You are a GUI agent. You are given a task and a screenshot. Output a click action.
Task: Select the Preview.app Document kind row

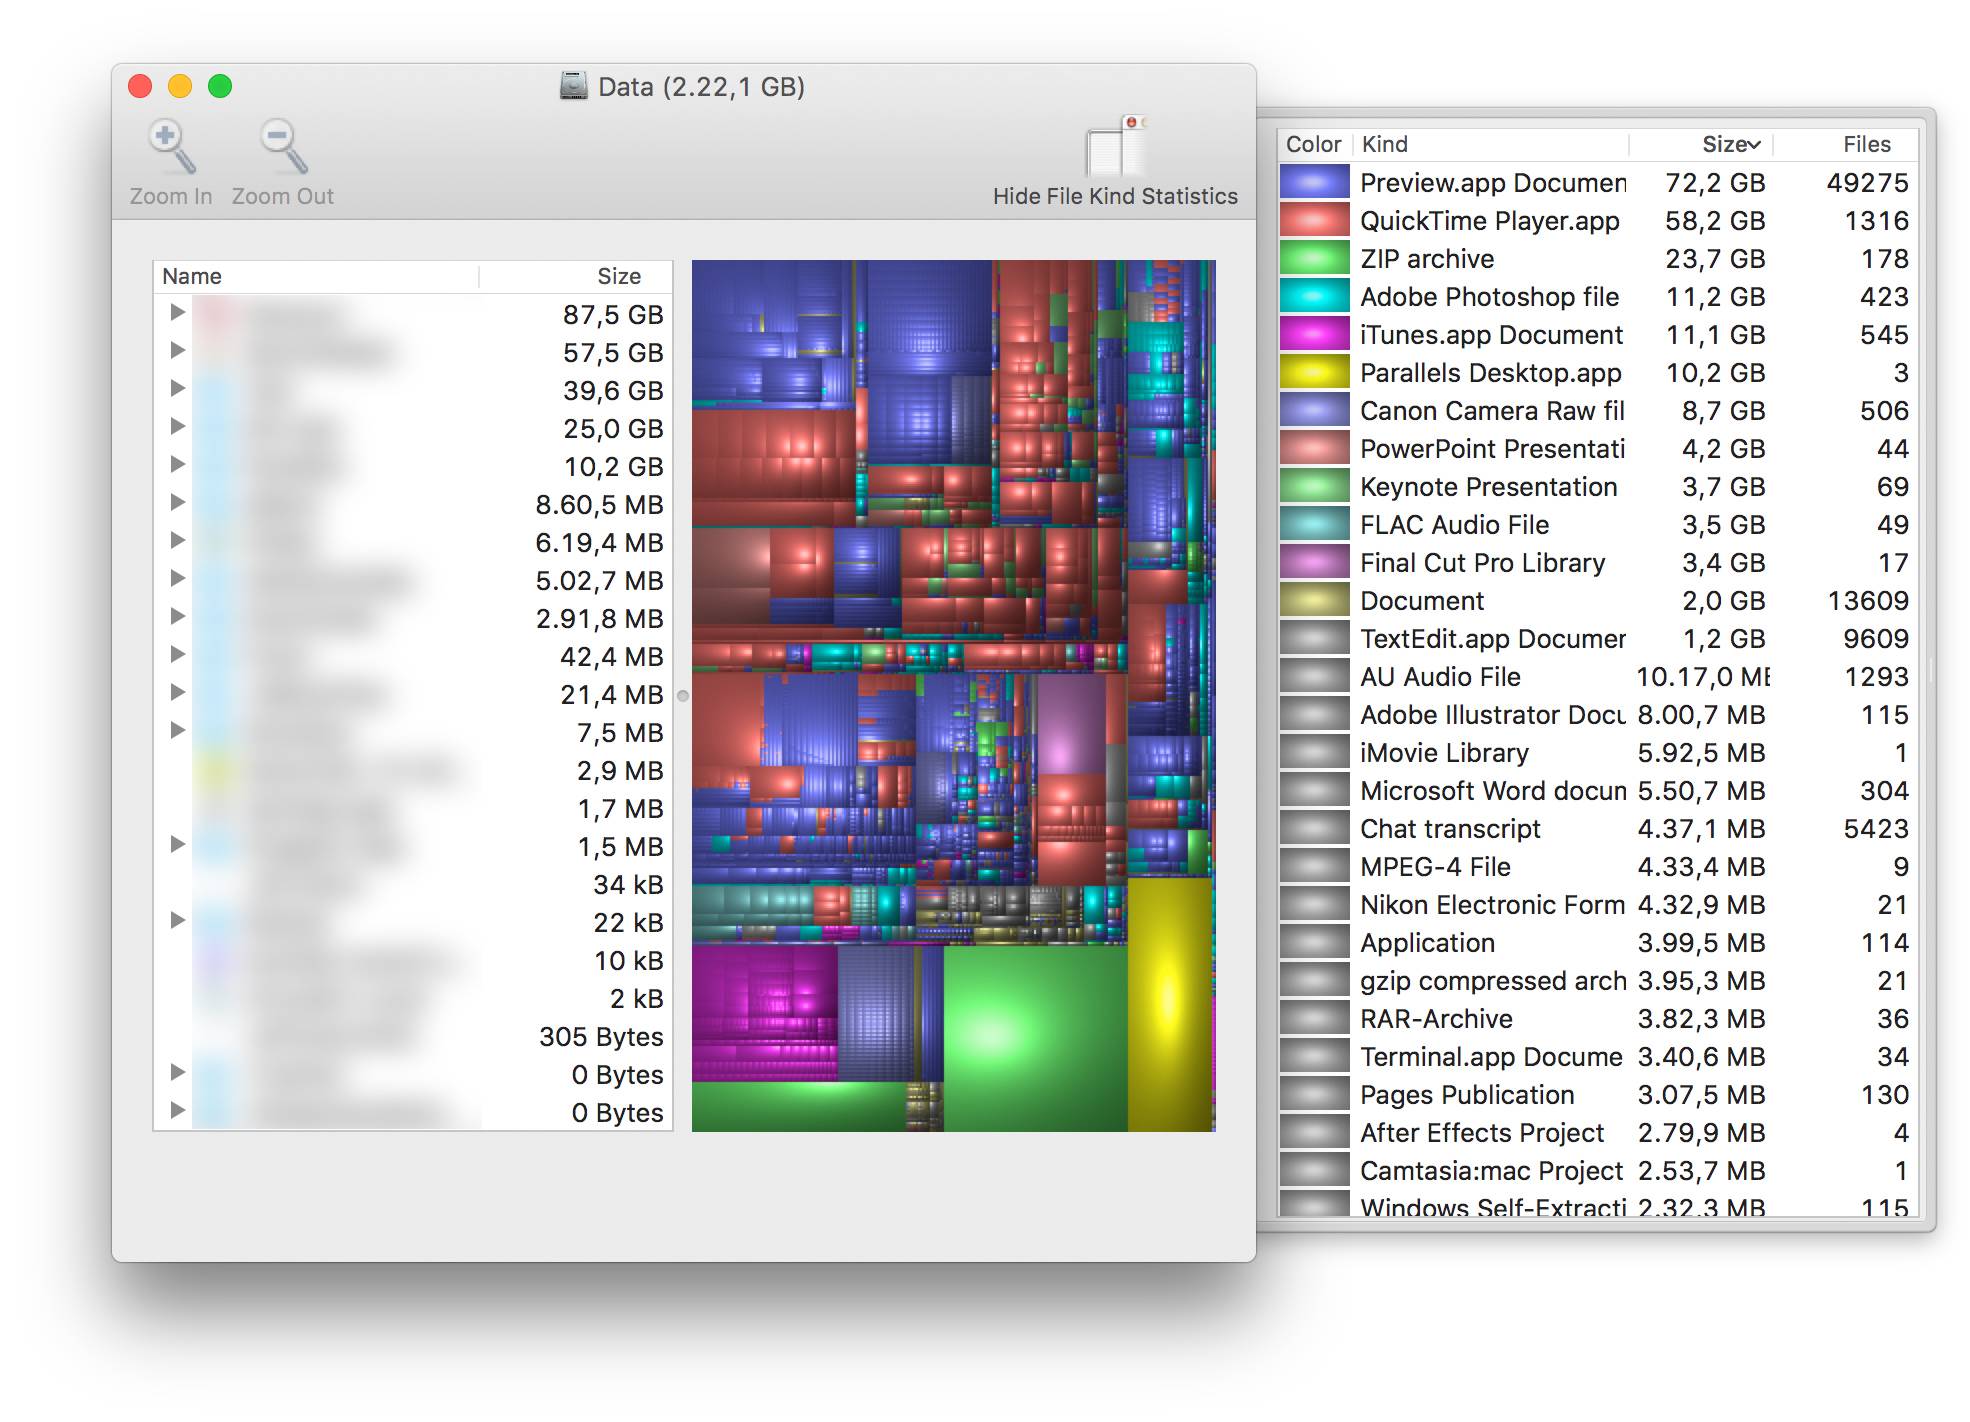click(1598, 182)
